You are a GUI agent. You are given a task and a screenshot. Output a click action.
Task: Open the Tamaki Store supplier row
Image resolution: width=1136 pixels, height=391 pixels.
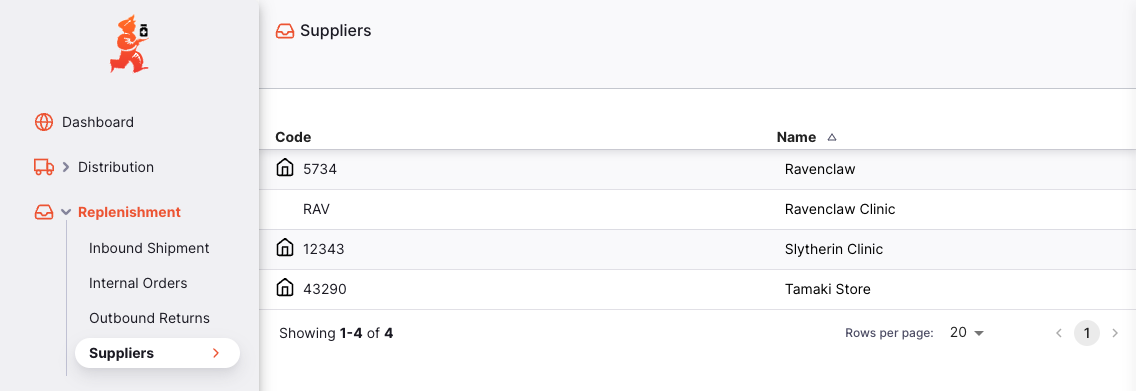tap(698, 290)
